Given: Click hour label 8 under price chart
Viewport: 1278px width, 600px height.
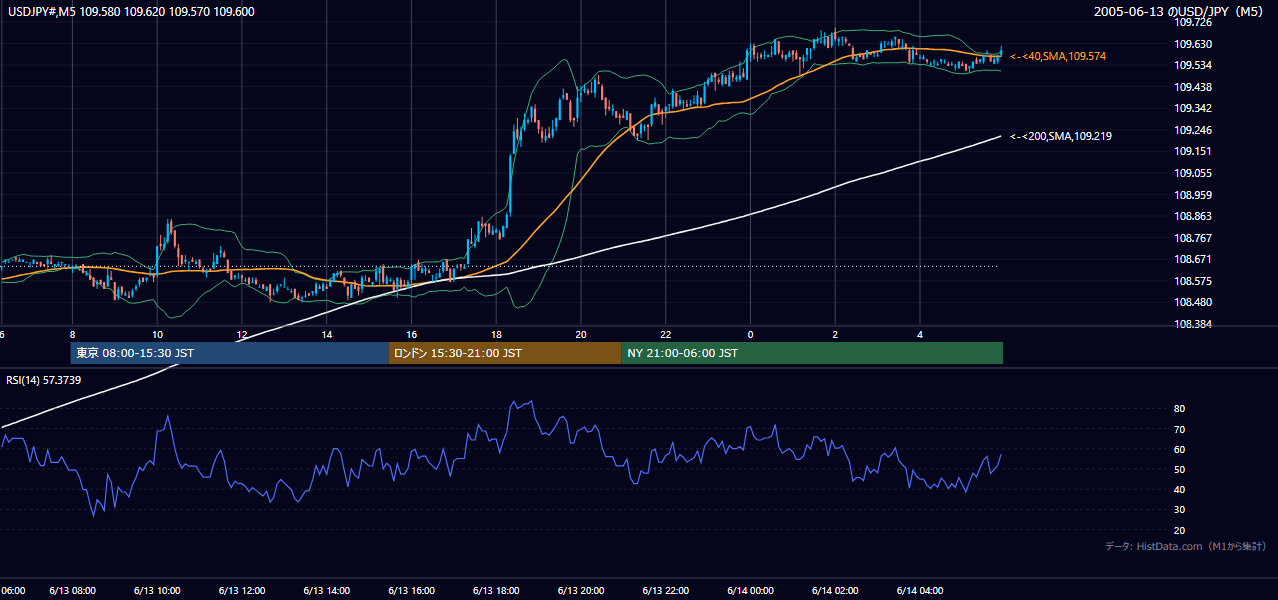Looking at the screenshot, I should click(x=72, y=334).
